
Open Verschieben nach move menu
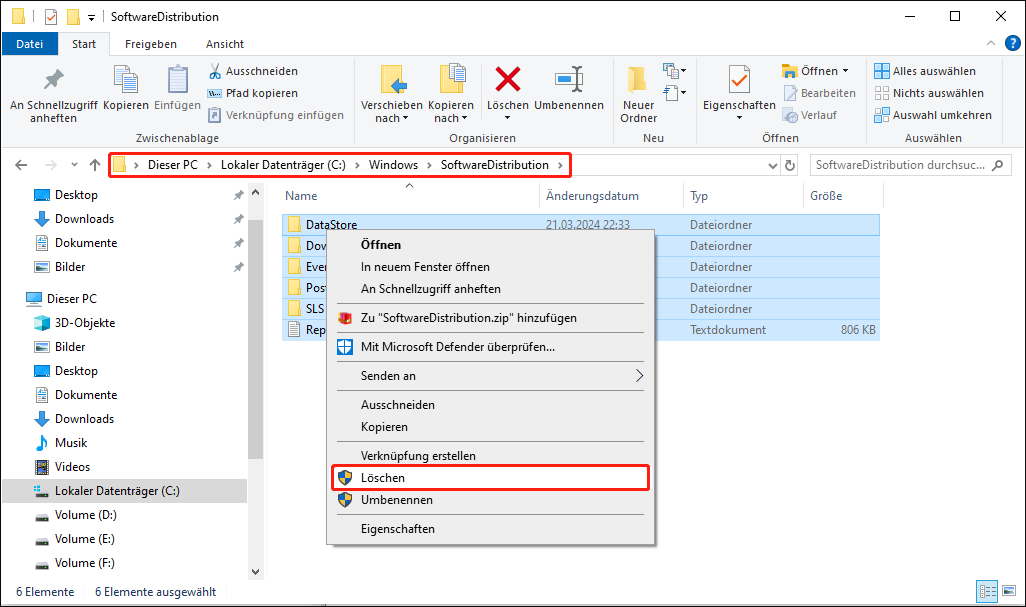tap(391, 94)
